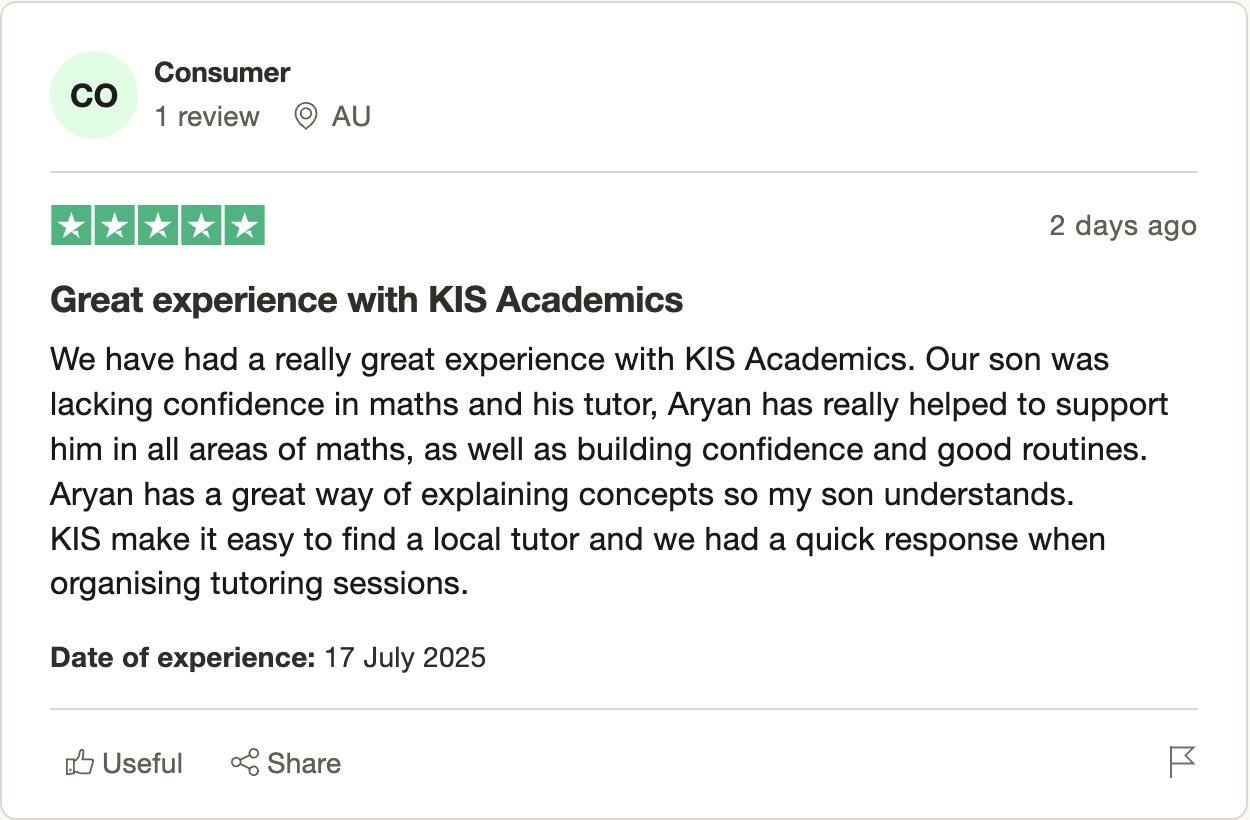Click the '1 review' count text
Screen dimensions: 1250x820
(207, 117)
